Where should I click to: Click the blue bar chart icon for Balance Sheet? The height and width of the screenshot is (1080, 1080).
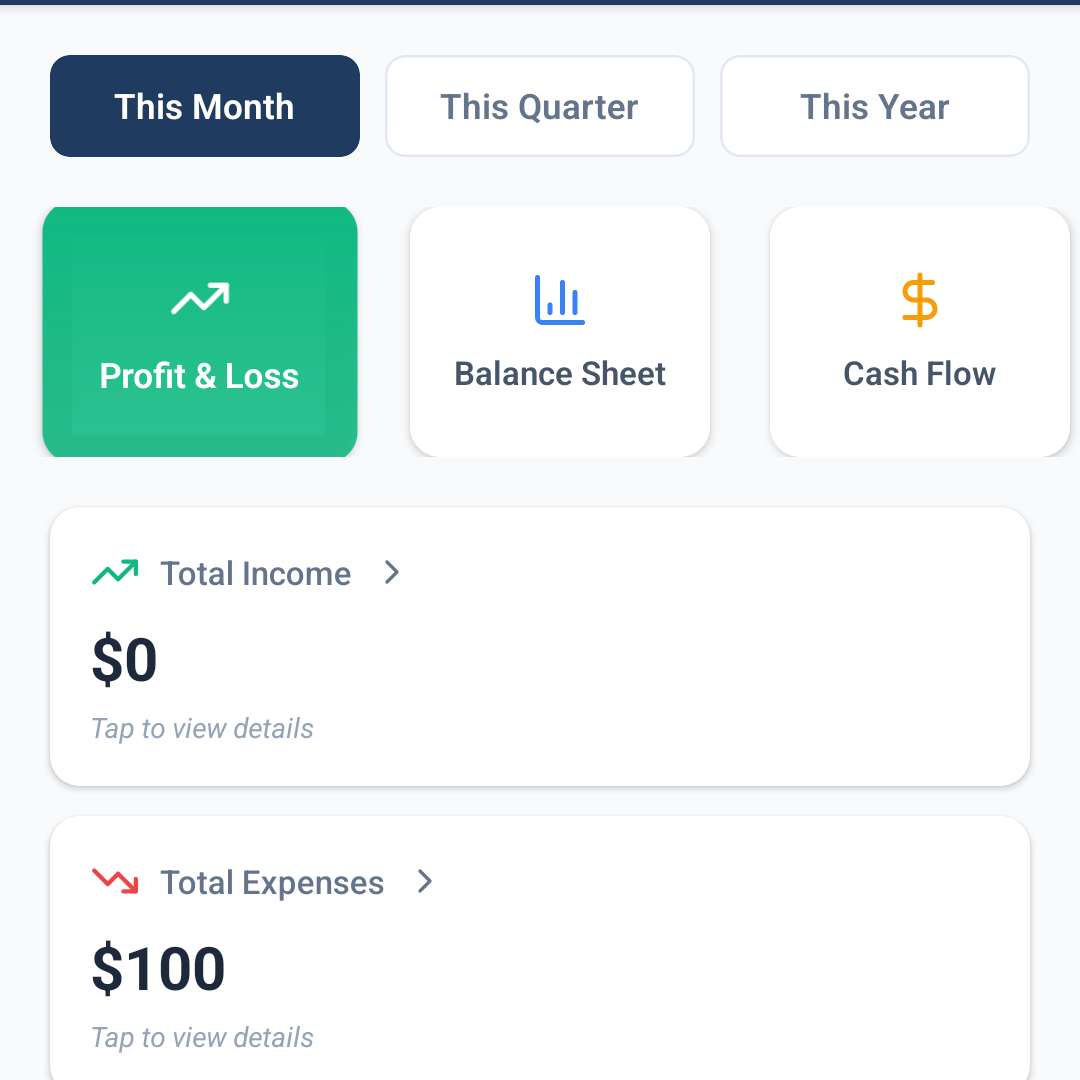point(560,300)
